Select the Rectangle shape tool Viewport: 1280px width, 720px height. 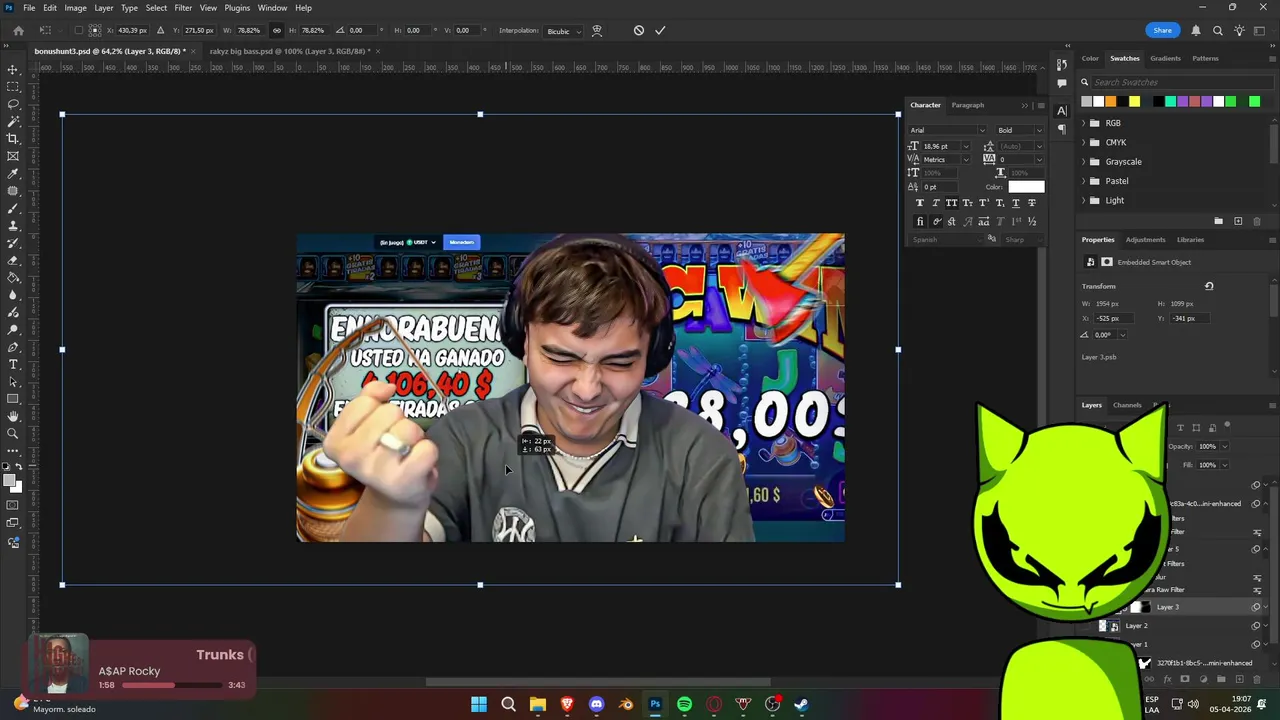13,399
